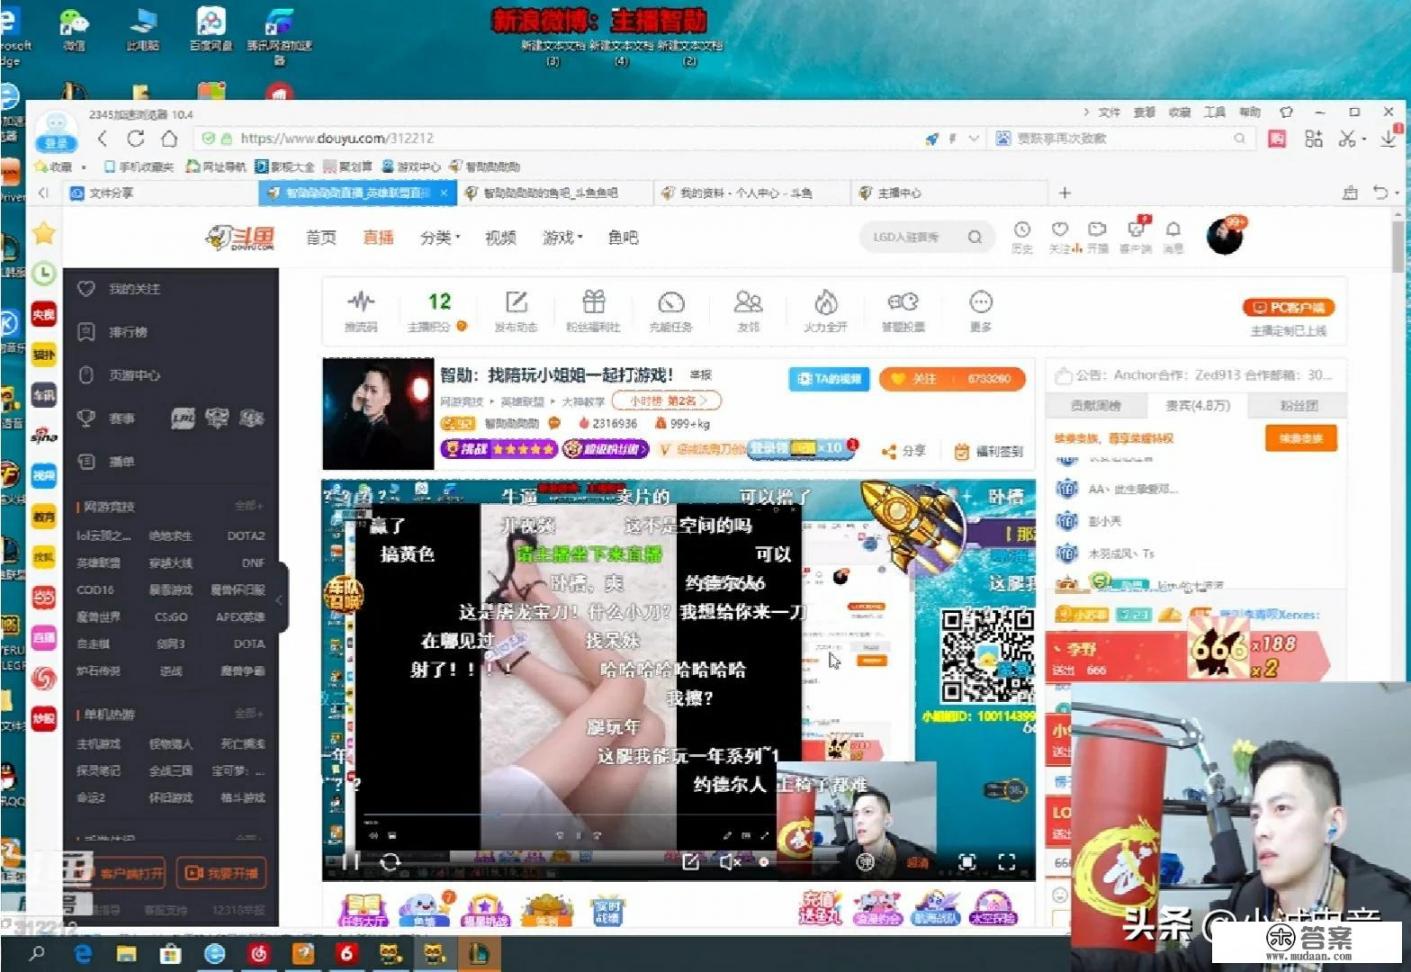Image resolution: width=1411 pixels, height=972 pixels.
Task: Switch to 粉丝团 tab
Action: [x=1299, y=406]
